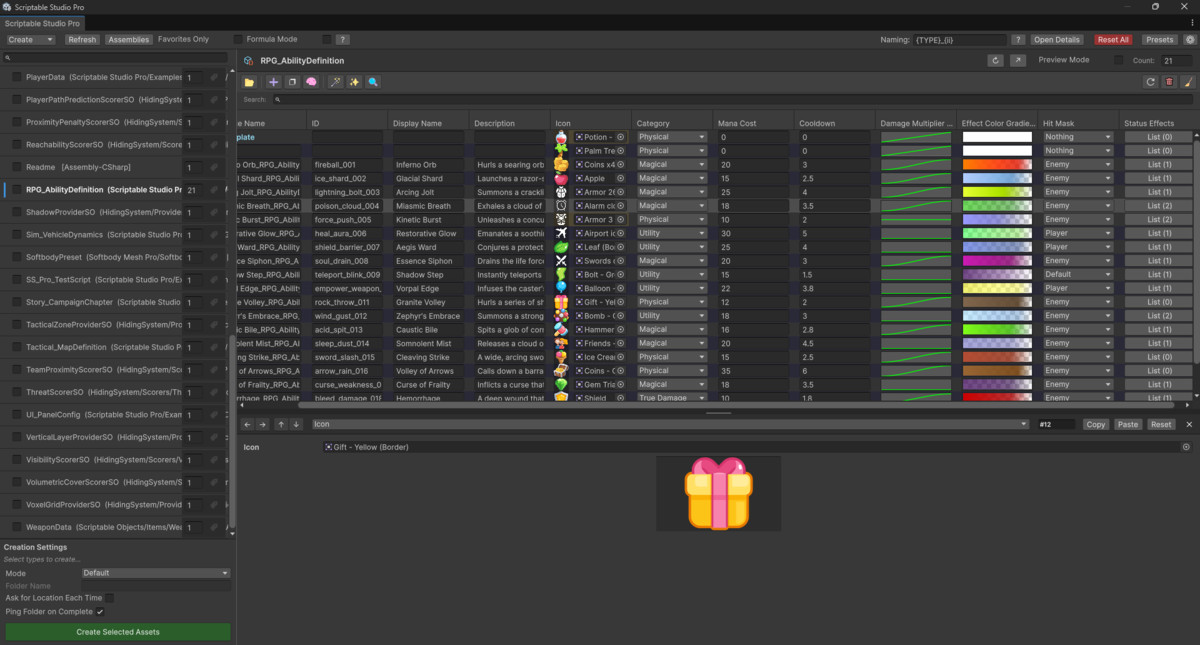The width and height of the screenshot is (1200, 645).
Task: Click the folder icon in the asset toolbar
Action: coord(249,82)
